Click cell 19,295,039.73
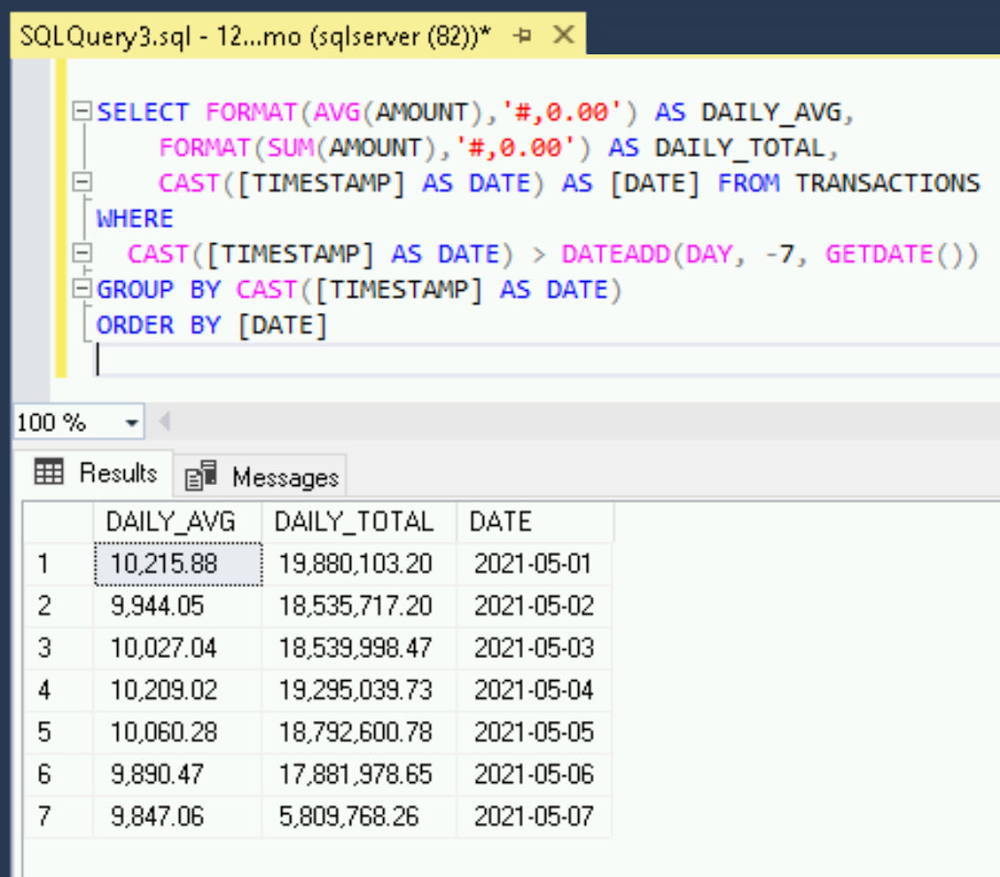 pyautogui.click(x=359, y=690)
